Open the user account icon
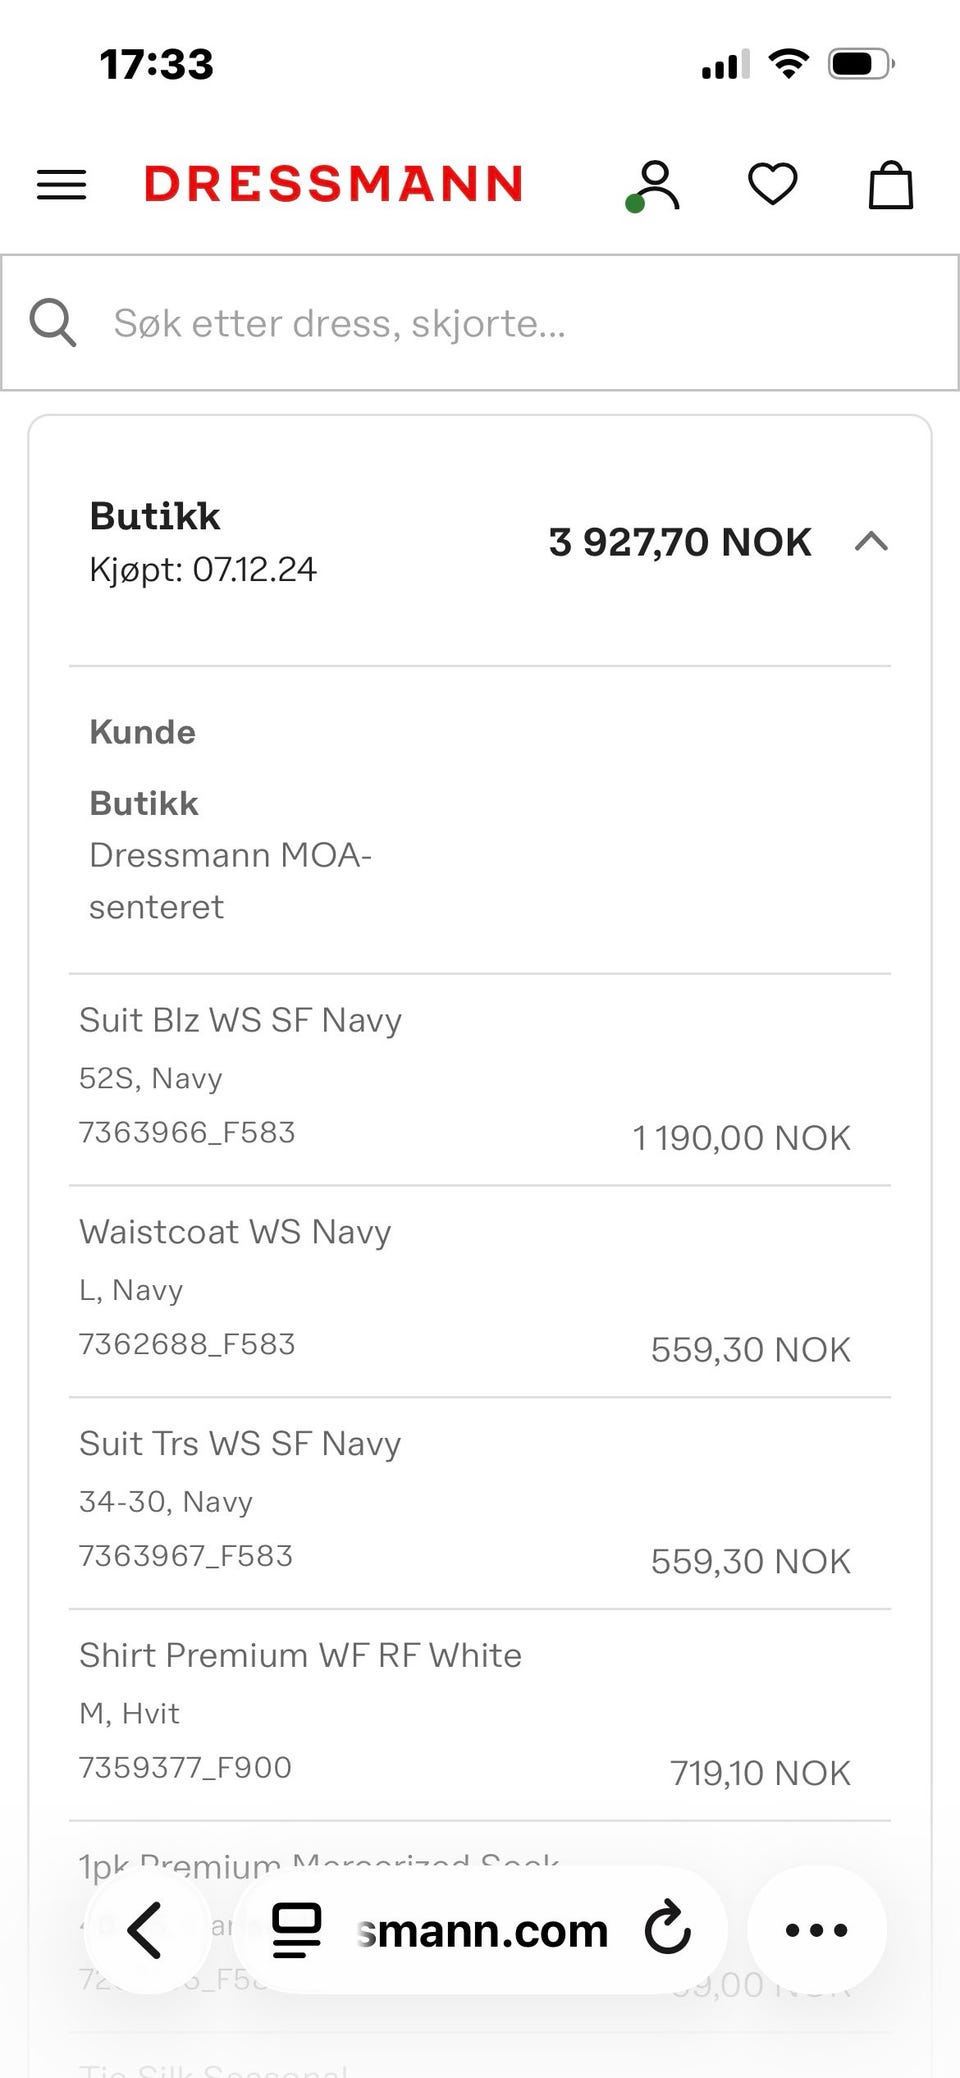Screen dimensions: 960x2078 [x=656, y=186]
